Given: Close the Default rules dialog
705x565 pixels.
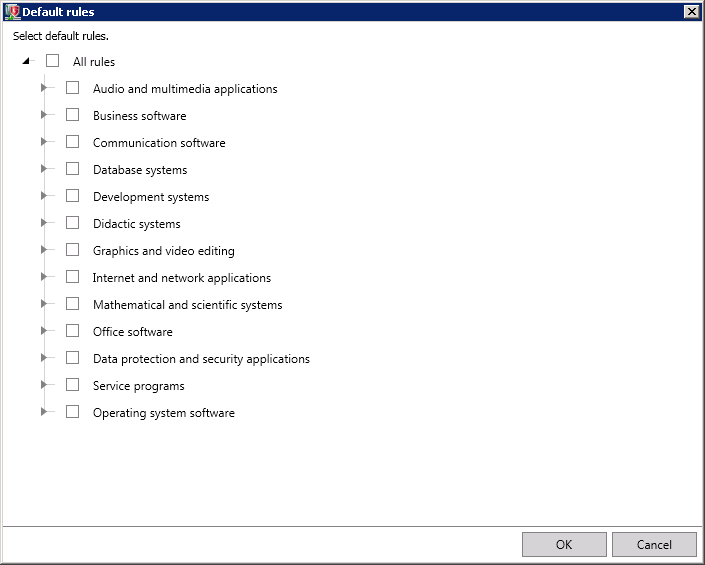Looking at the screenshot, I should [x=691, y=12].
